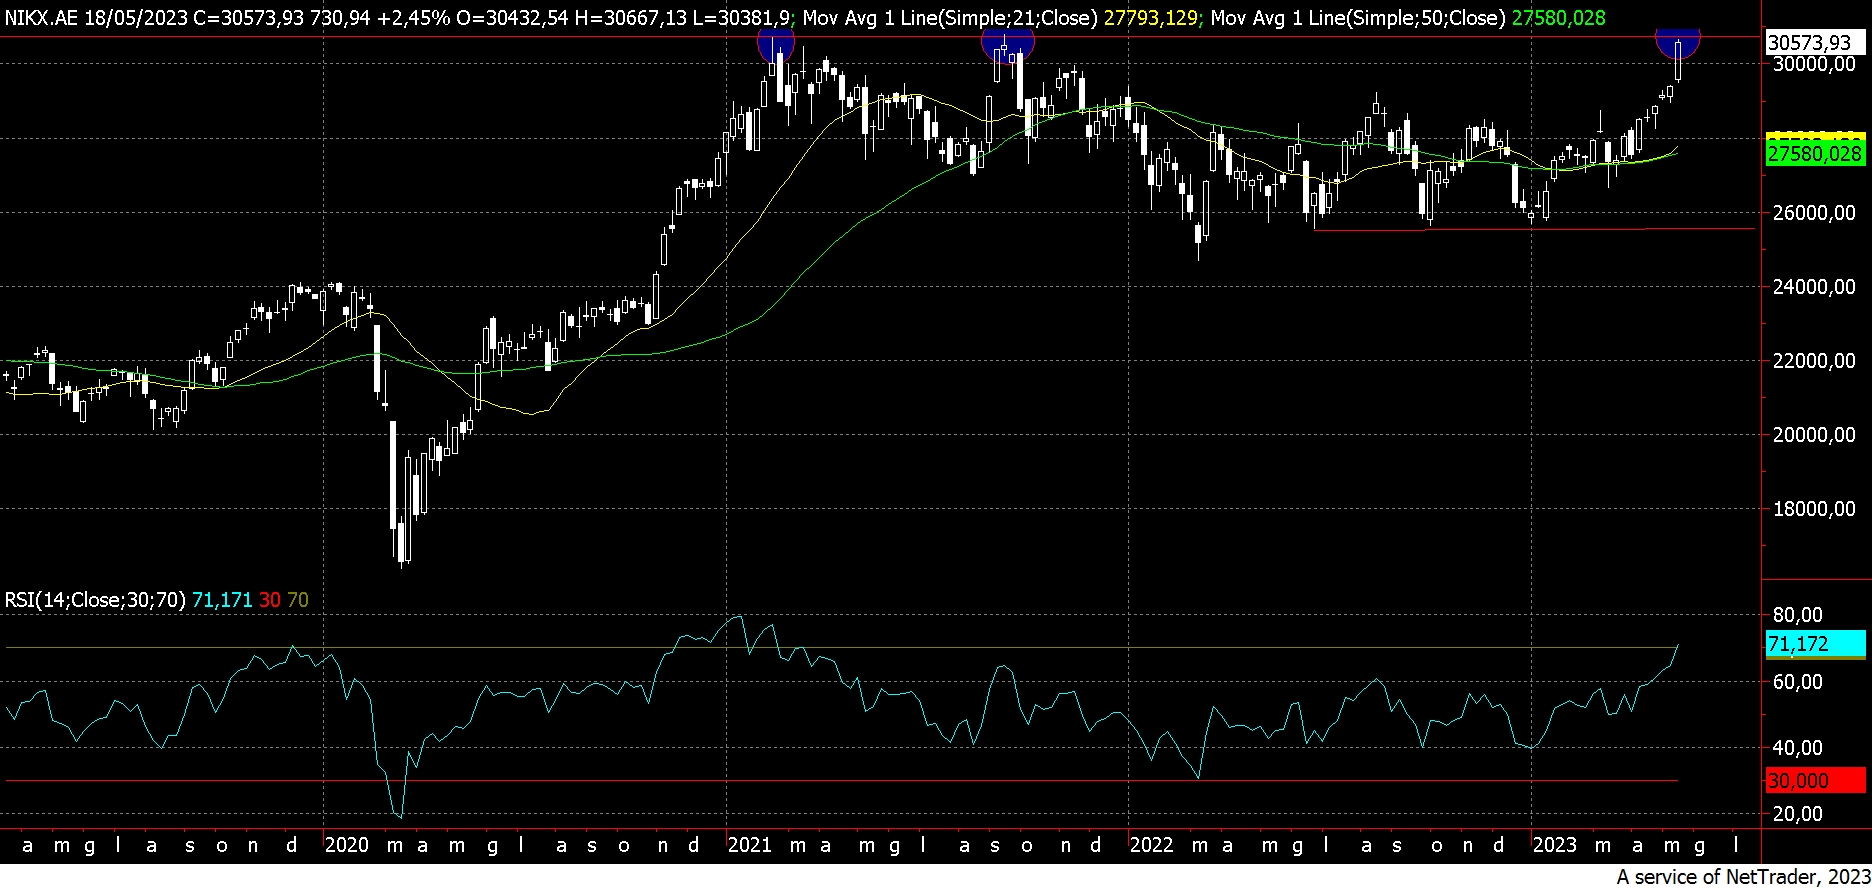Screen dimensions: 1872x888
Task: Click the 80,00 RSI axis label
Action: [1797, 614]
